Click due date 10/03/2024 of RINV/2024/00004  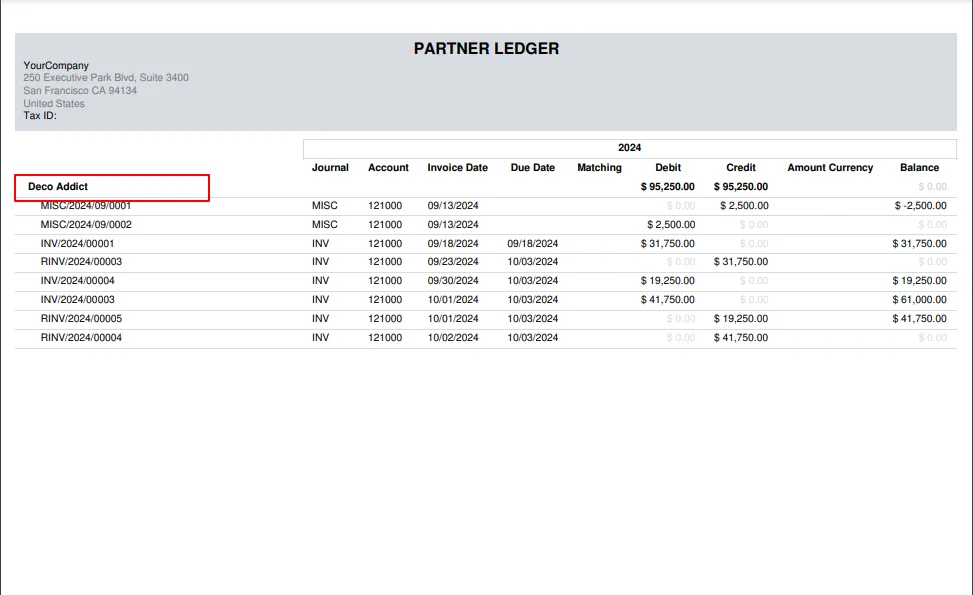[532, 338]
